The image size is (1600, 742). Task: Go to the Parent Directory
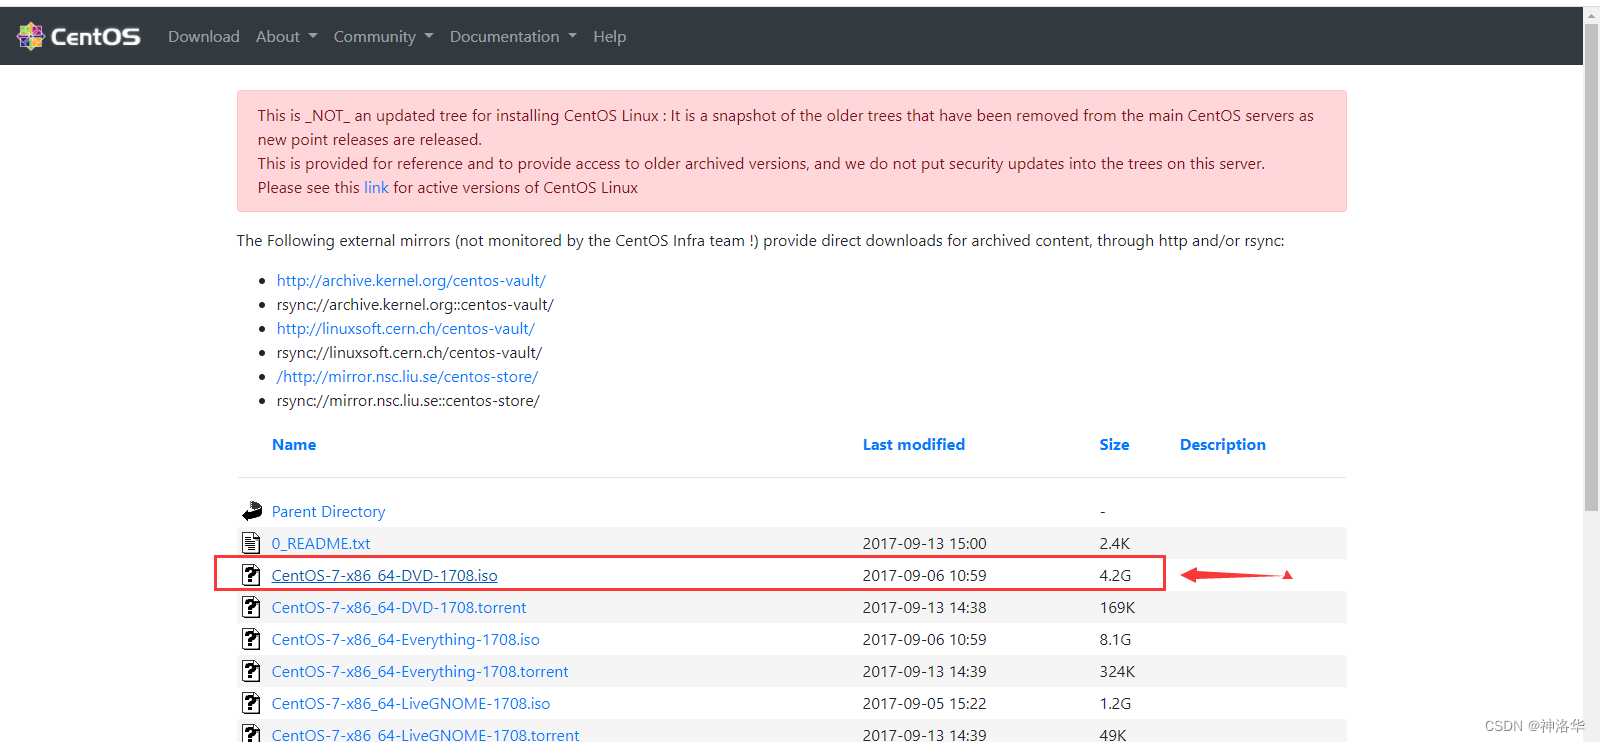[328, 511]
